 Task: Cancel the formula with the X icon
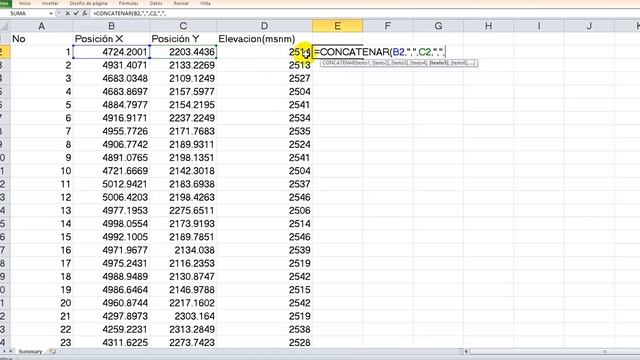pyautogui.click(x=68, y=13)
